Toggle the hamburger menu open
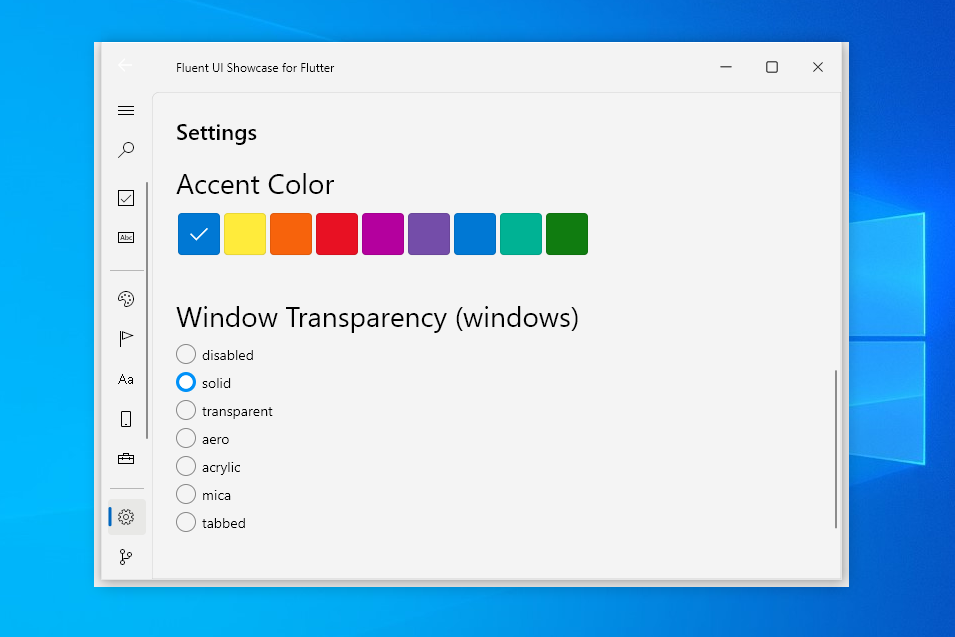The image size is (955, 637). coord(126,110)
